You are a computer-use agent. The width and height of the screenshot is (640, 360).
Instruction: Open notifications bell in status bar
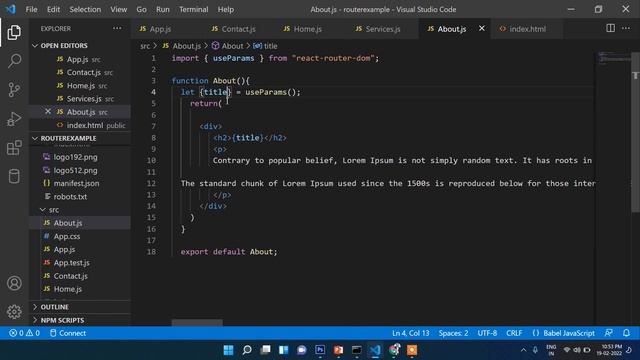[x=626, y=333]
